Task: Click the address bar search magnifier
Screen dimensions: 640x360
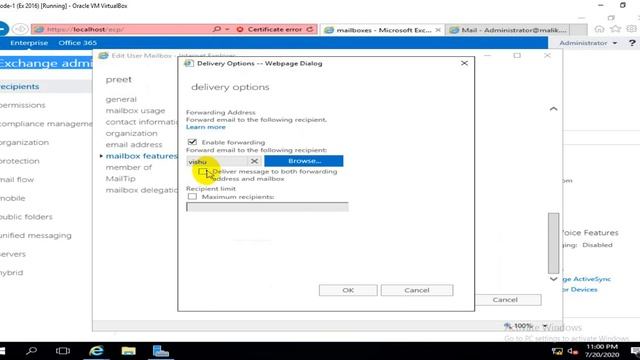Action: point(217,29)
